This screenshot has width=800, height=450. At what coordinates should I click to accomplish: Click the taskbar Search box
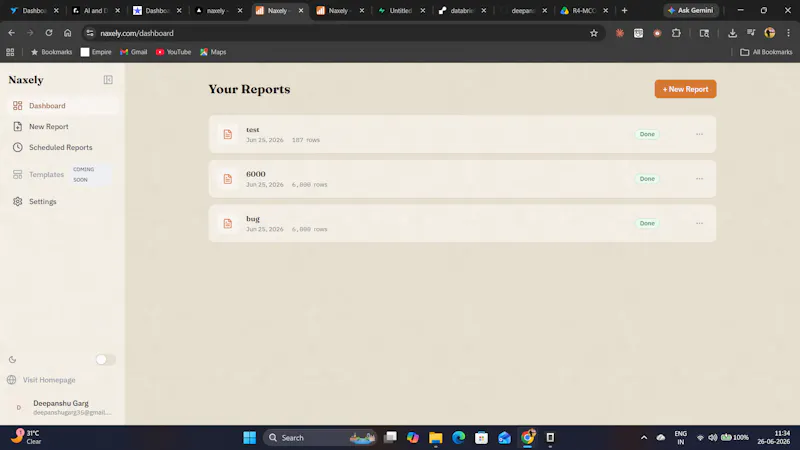(320, 438)
